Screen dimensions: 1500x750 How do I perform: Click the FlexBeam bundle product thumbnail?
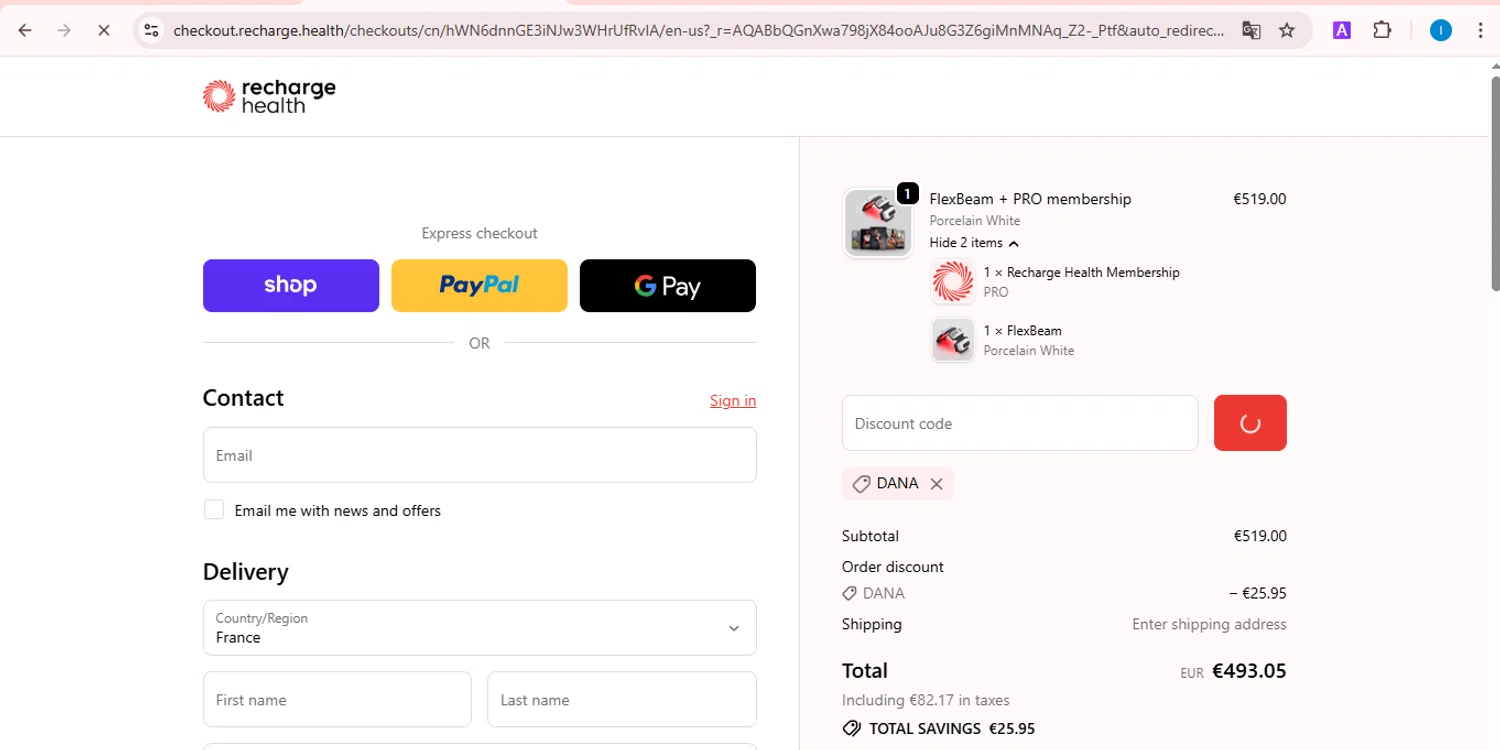(878, 222)
